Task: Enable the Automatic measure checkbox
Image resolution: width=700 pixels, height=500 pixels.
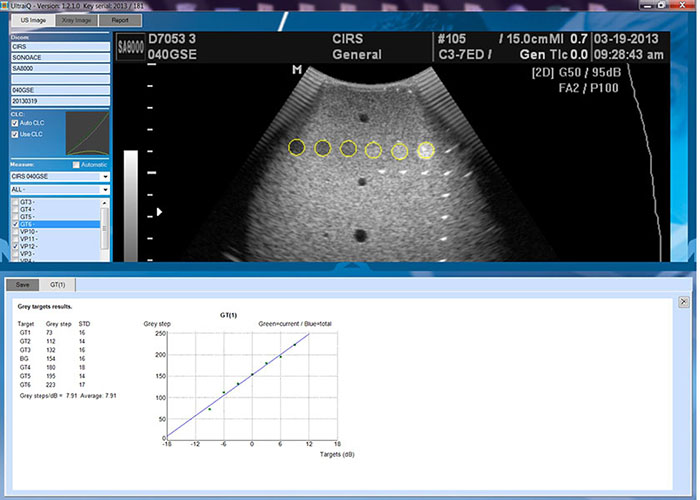Action: coord(76,165)
